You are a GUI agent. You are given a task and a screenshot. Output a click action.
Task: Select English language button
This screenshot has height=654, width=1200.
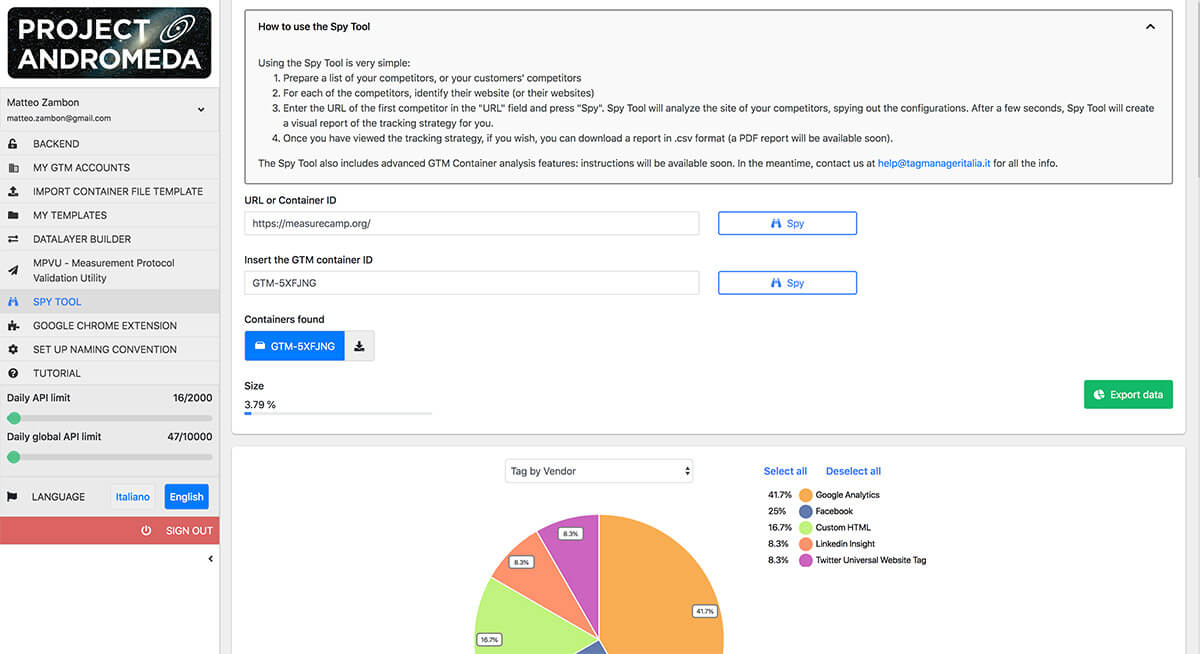coord(187,497)
